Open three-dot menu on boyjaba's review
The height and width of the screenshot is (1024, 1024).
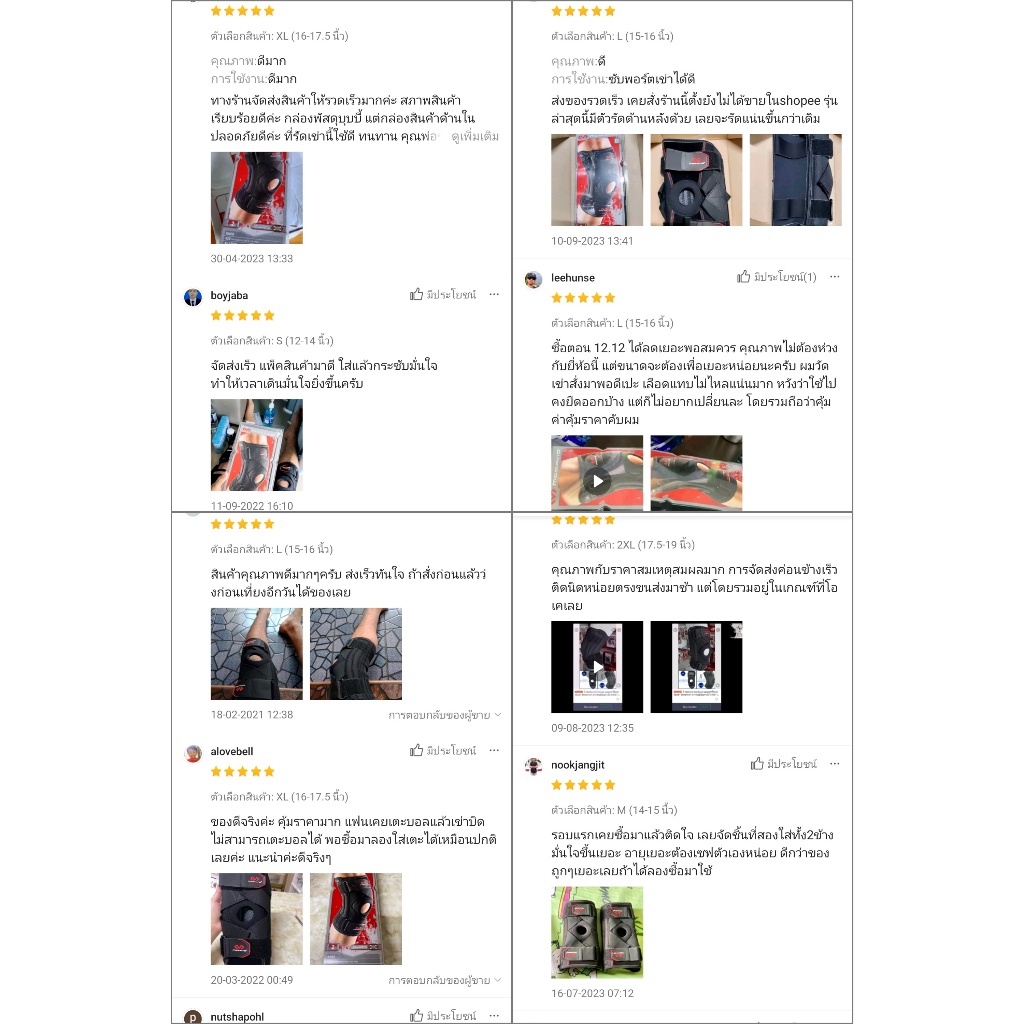494,295
